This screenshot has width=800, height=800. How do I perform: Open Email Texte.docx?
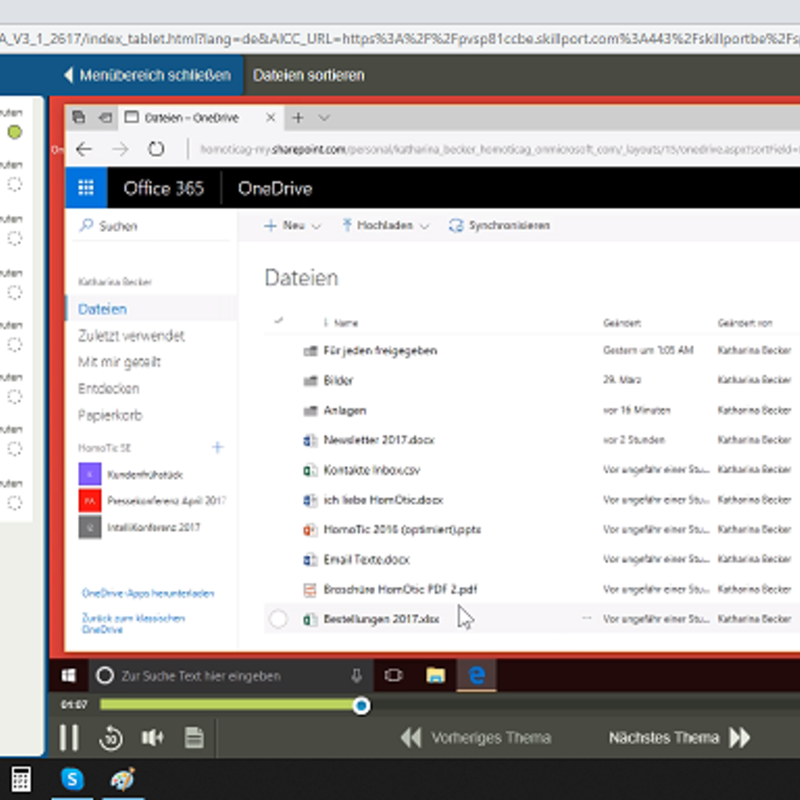[366, 559]
